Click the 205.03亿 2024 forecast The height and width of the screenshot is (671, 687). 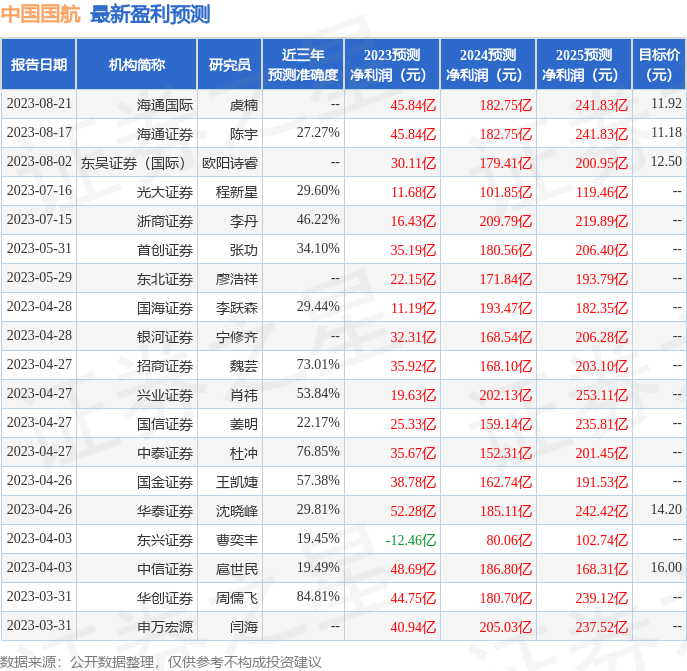point(506,627)
